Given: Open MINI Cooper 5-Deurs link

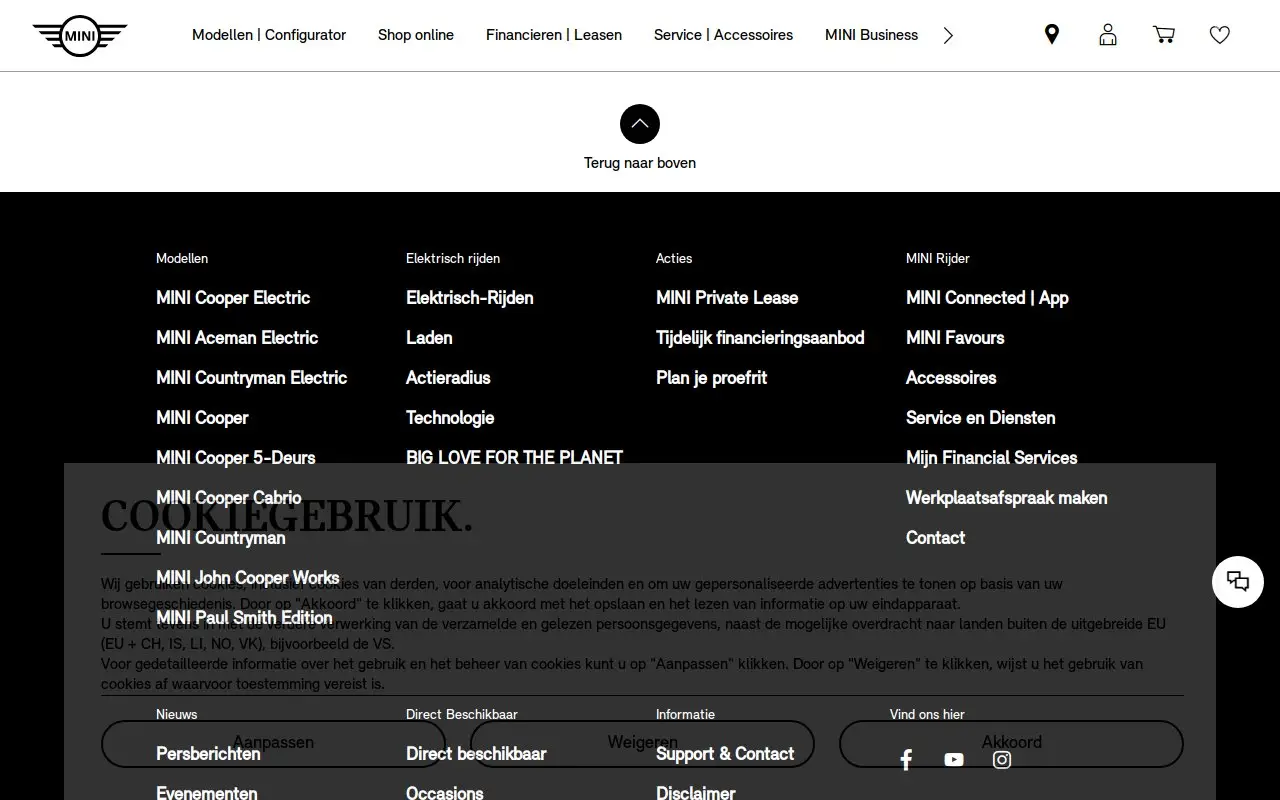Looking at the screenshot, I should pos(235,458).
